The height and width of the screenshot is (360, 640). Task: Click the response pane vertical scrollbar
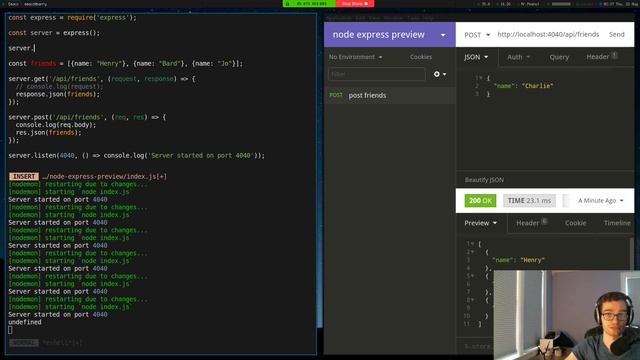[632, 253]
